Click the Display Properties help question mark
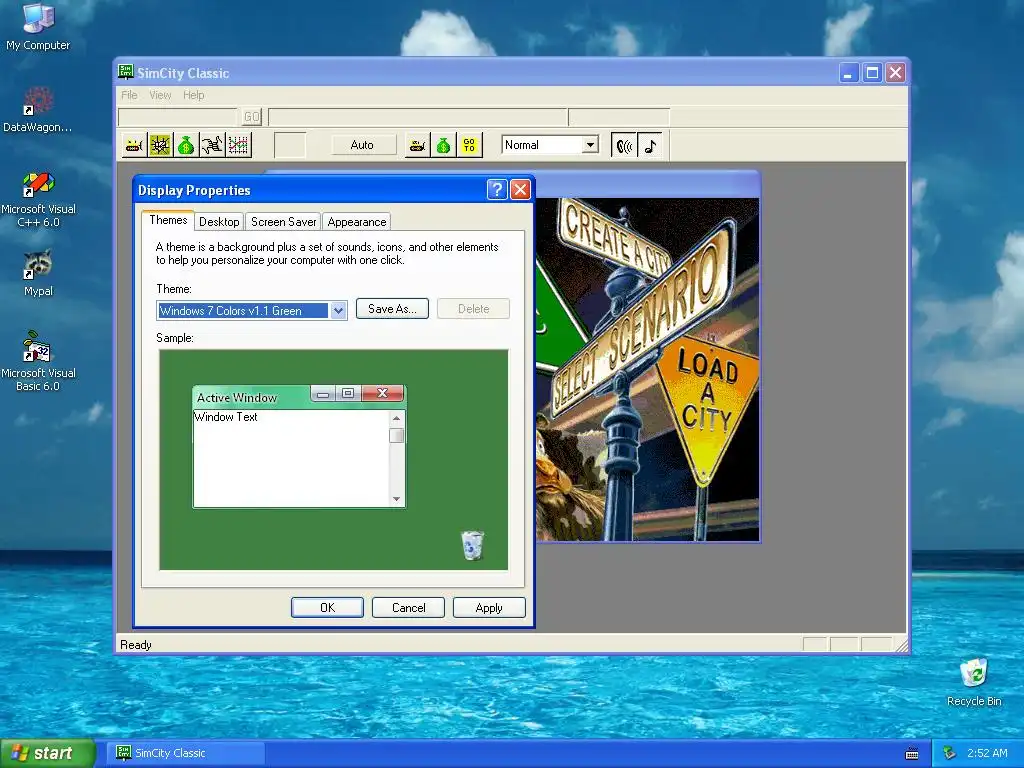This screenshot has width=1024, height=768. 497,189
